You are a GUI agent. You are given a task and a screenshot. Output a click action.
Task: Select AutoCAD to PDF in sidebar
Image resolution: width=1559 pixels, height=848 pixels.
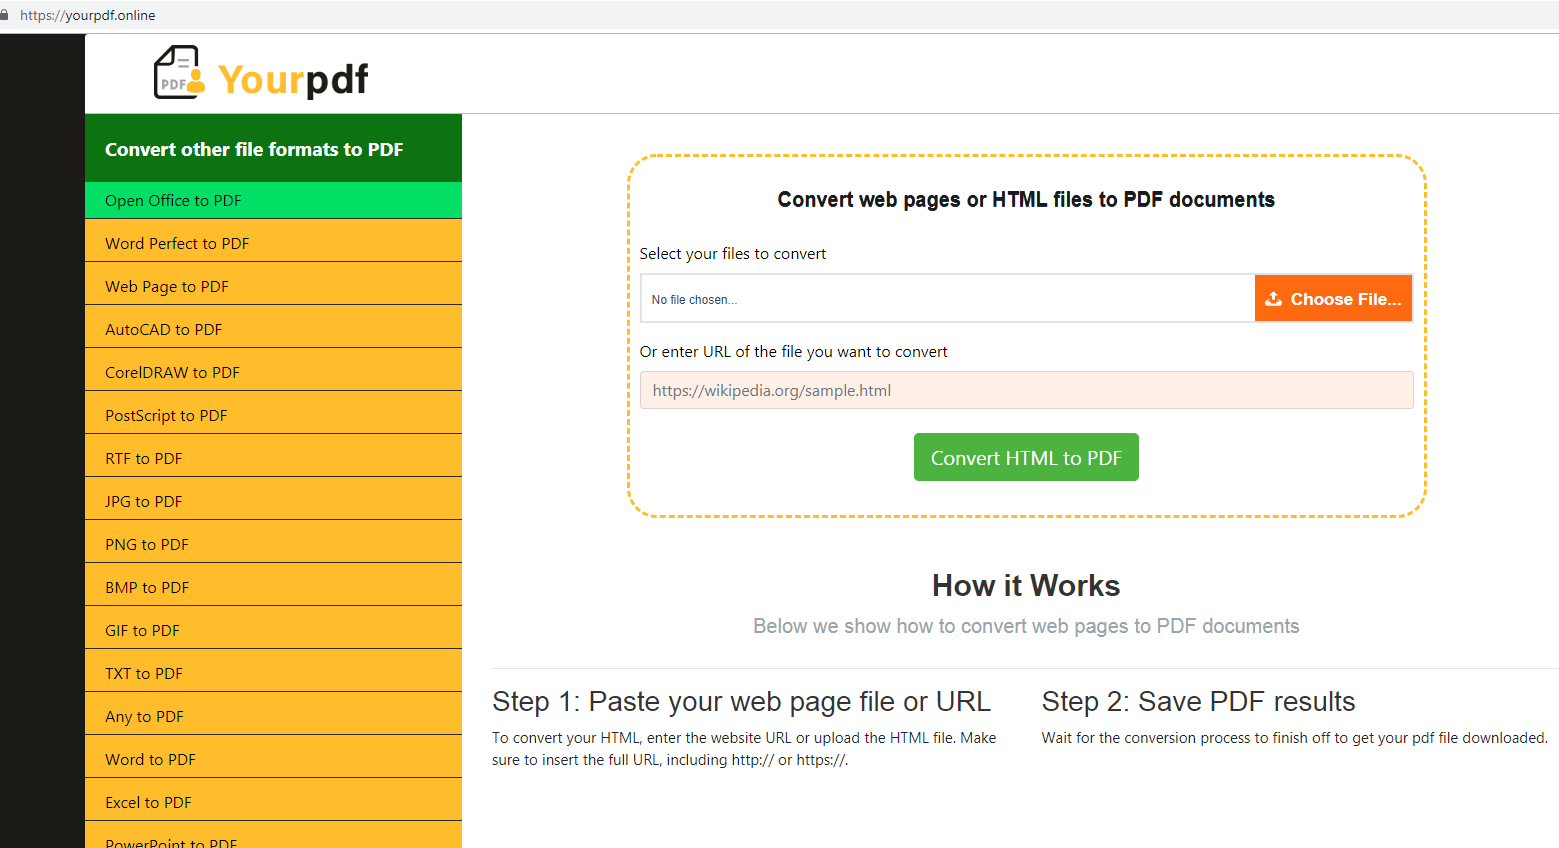point(273,329)
